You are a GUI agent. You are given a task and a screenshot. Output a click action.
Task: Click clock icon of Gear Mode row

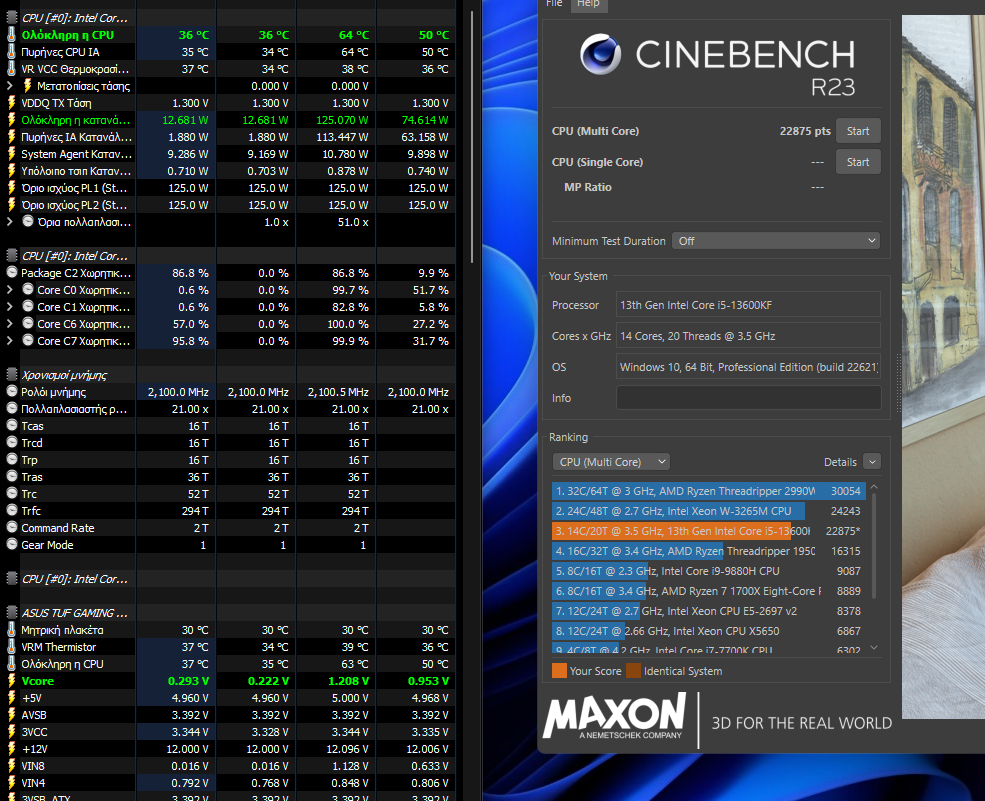(x=11, y=545)
